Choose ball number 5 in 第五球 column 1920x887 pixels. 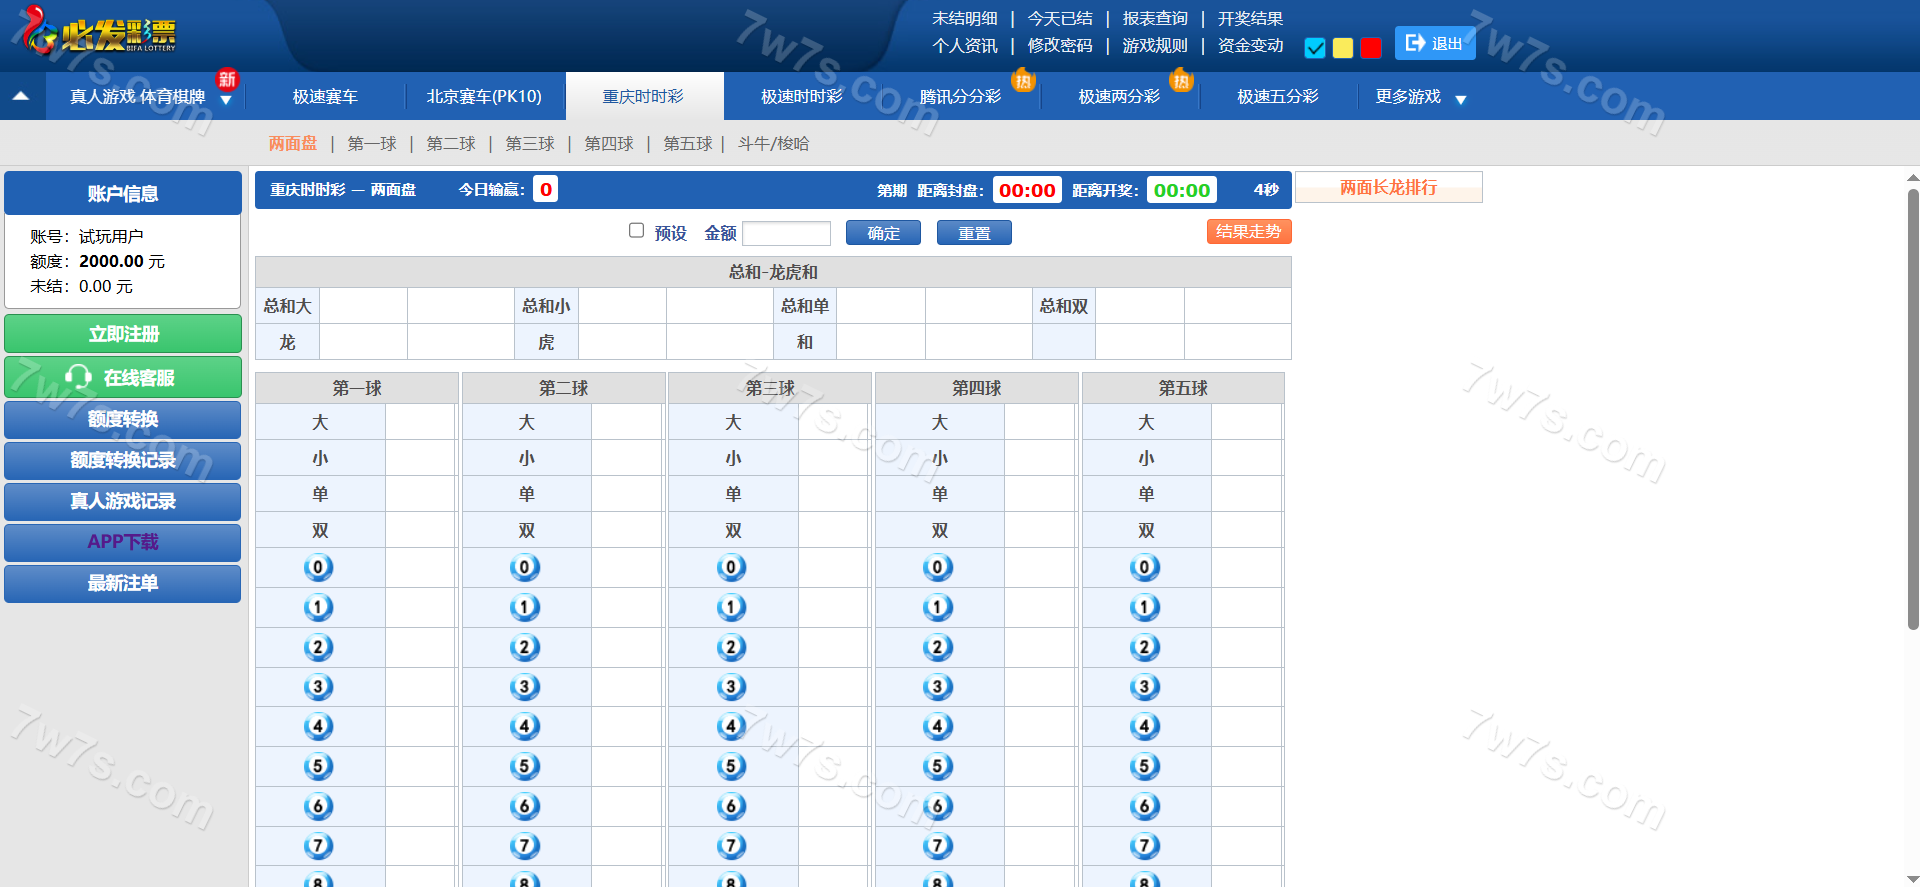point(1144,766)
